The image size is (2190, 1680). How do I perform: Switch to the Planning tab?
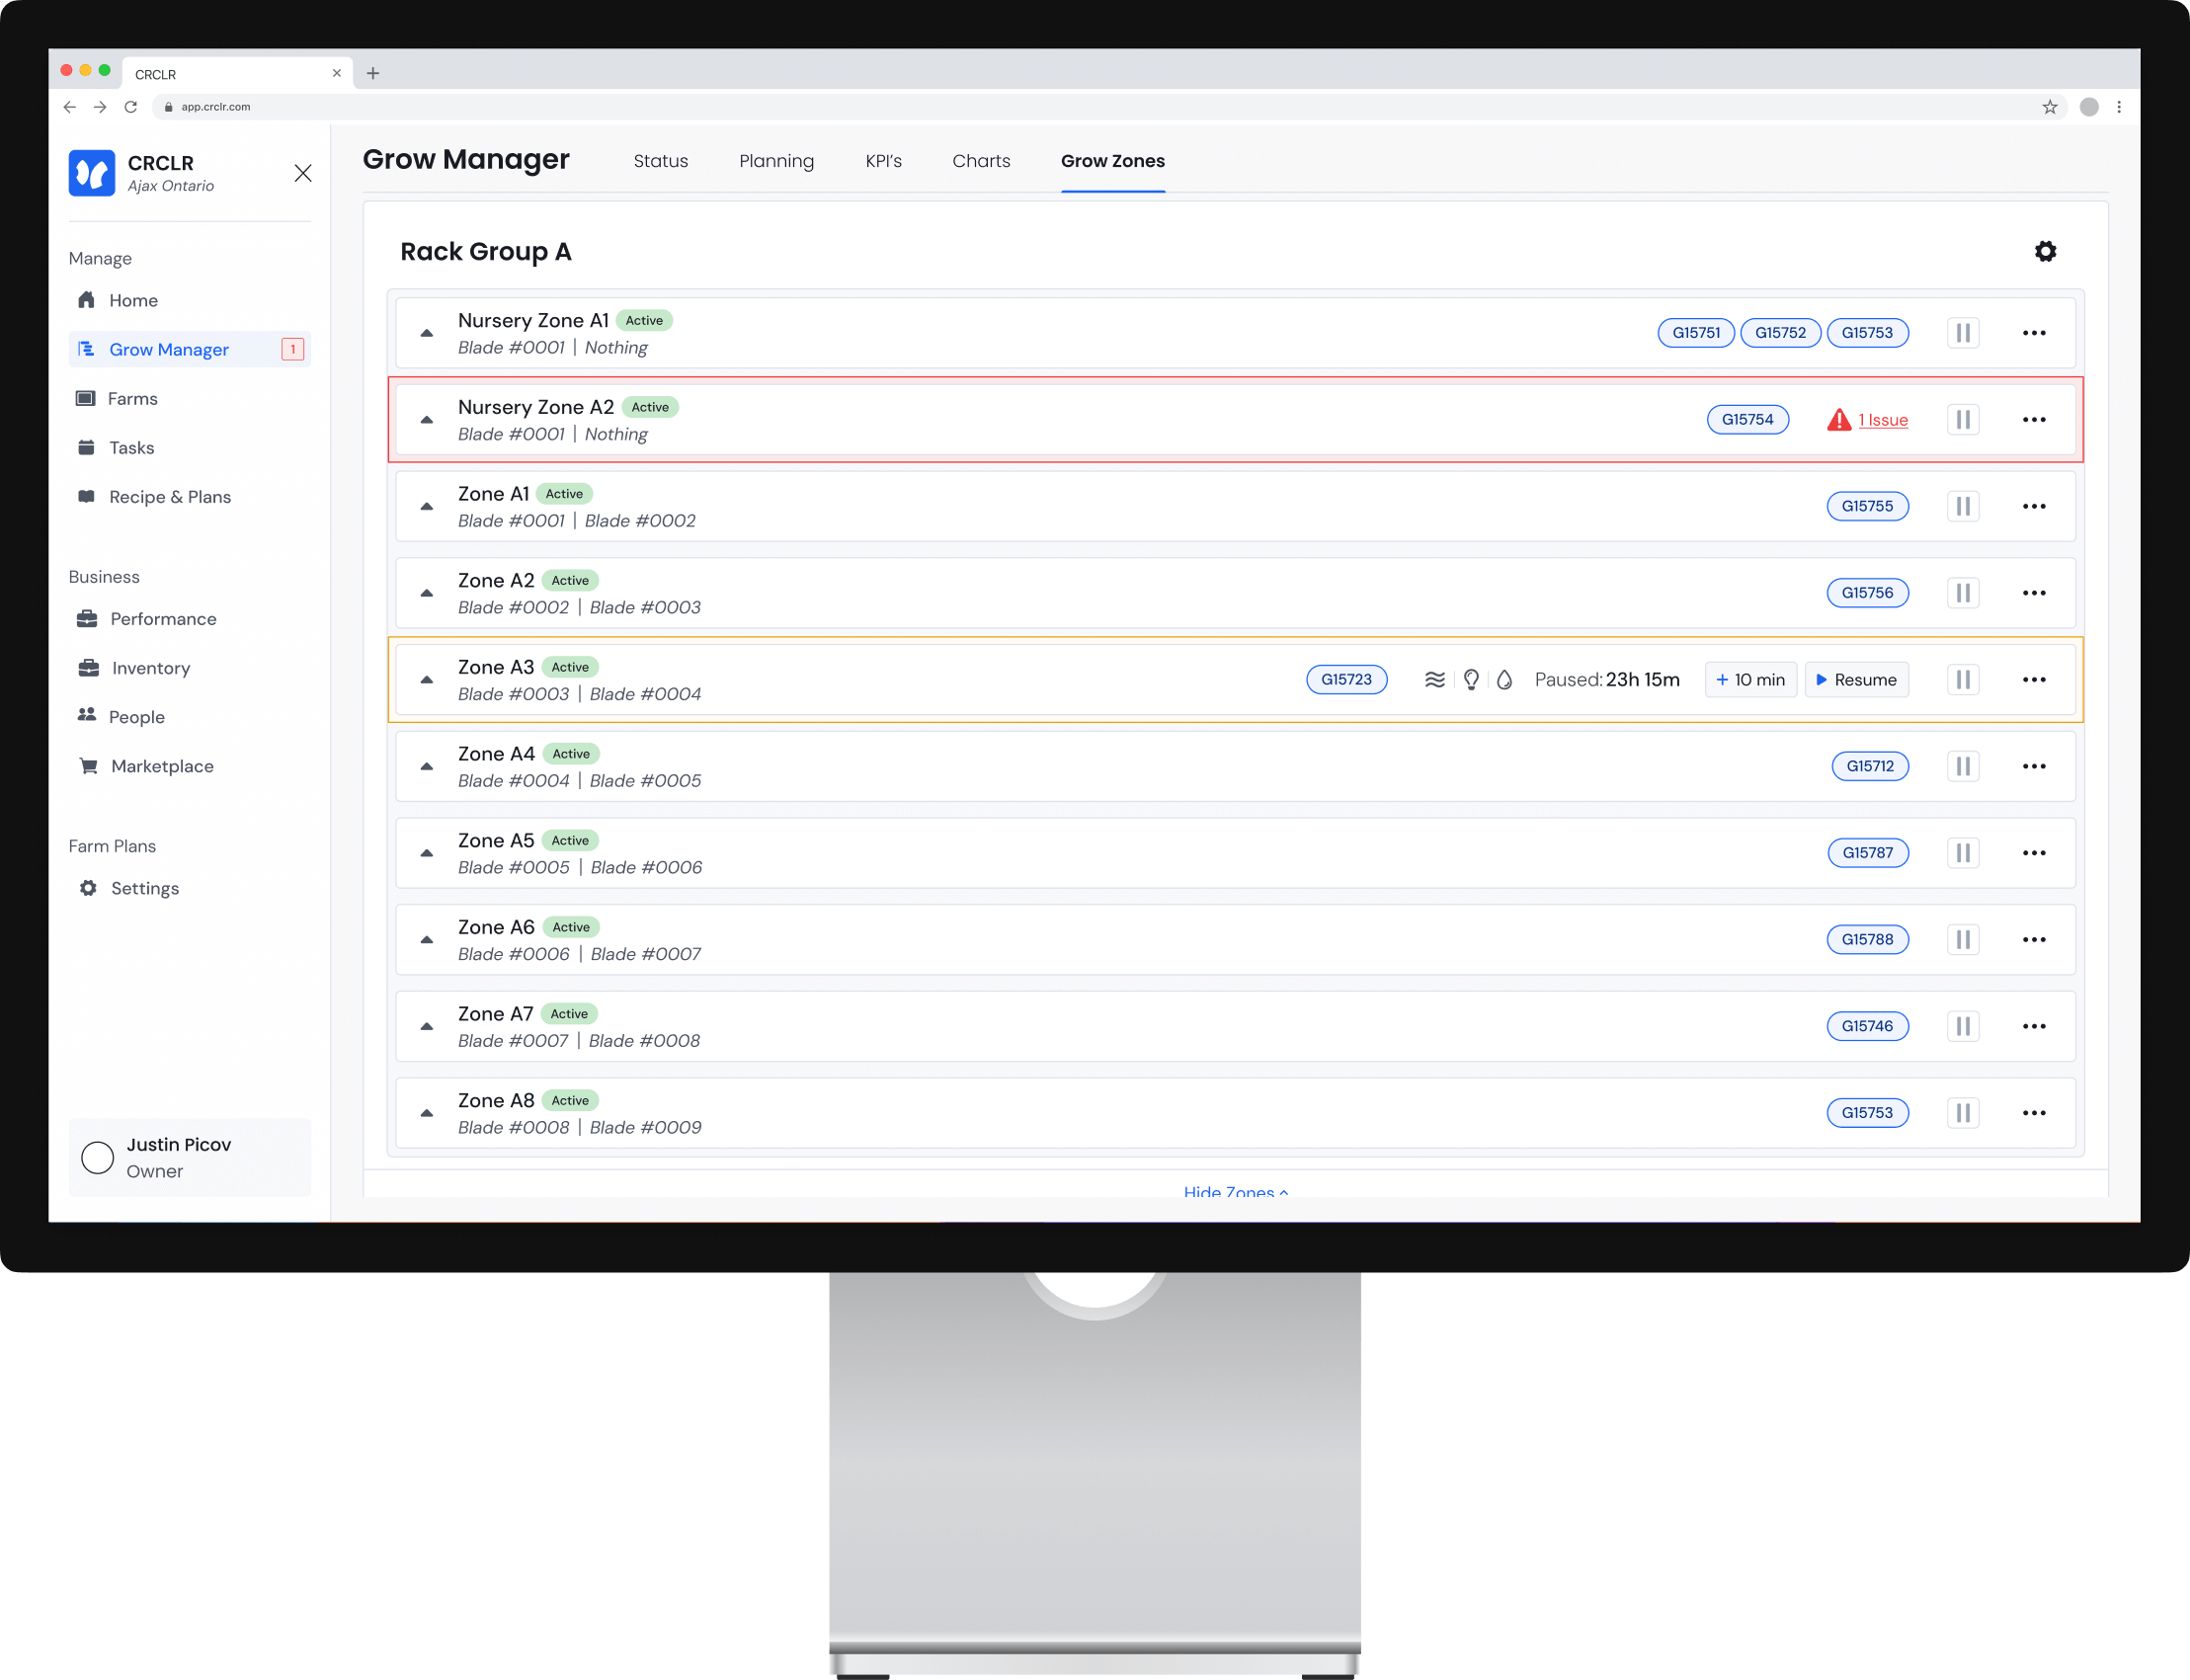point(776,161)
